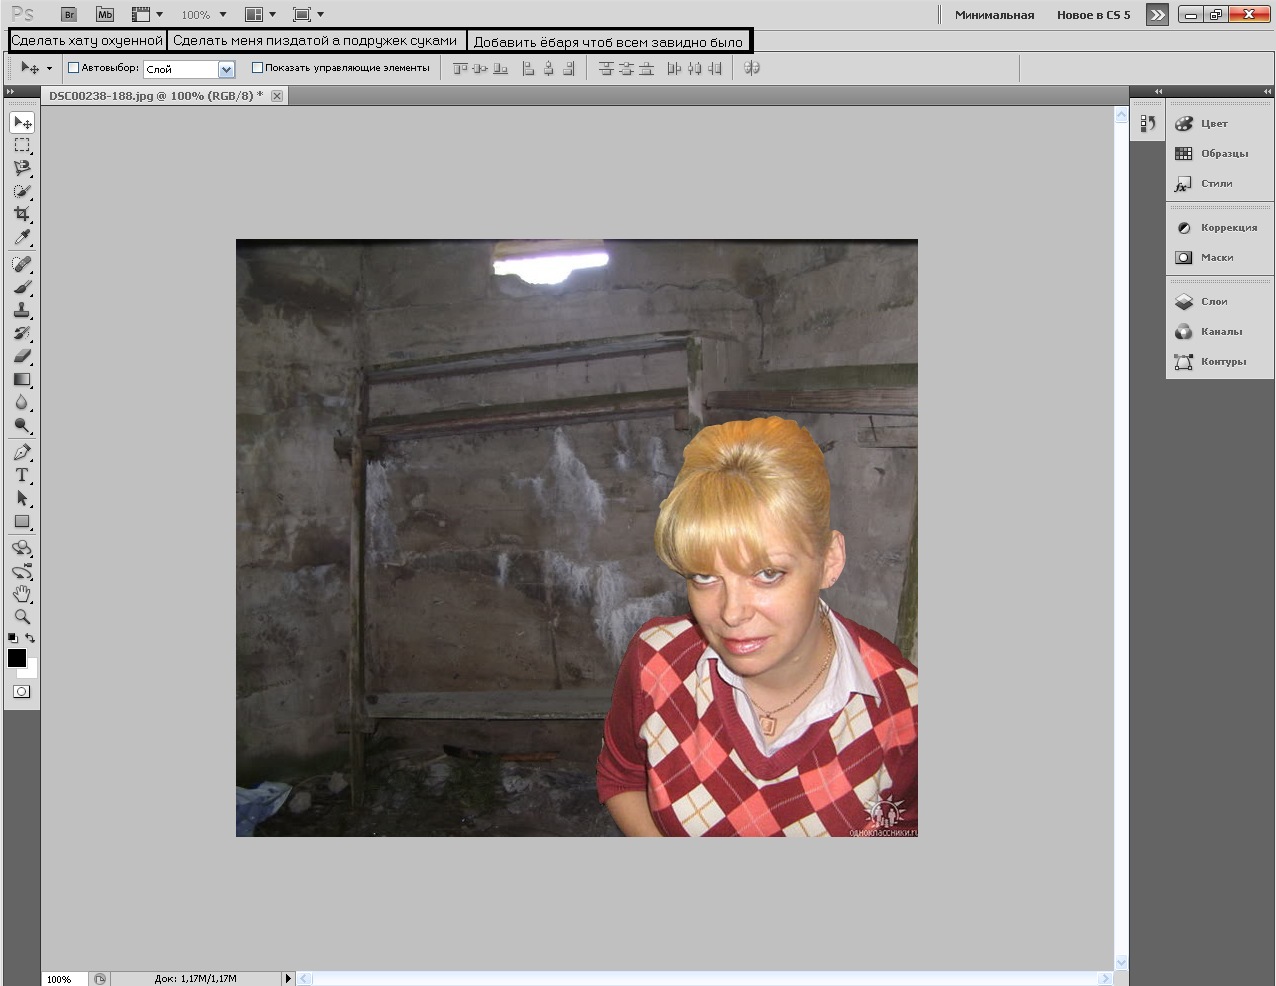Viewport: 1276px width, 986px height.
Task: Activate the Hand tool
Action: tap(22, 594)
